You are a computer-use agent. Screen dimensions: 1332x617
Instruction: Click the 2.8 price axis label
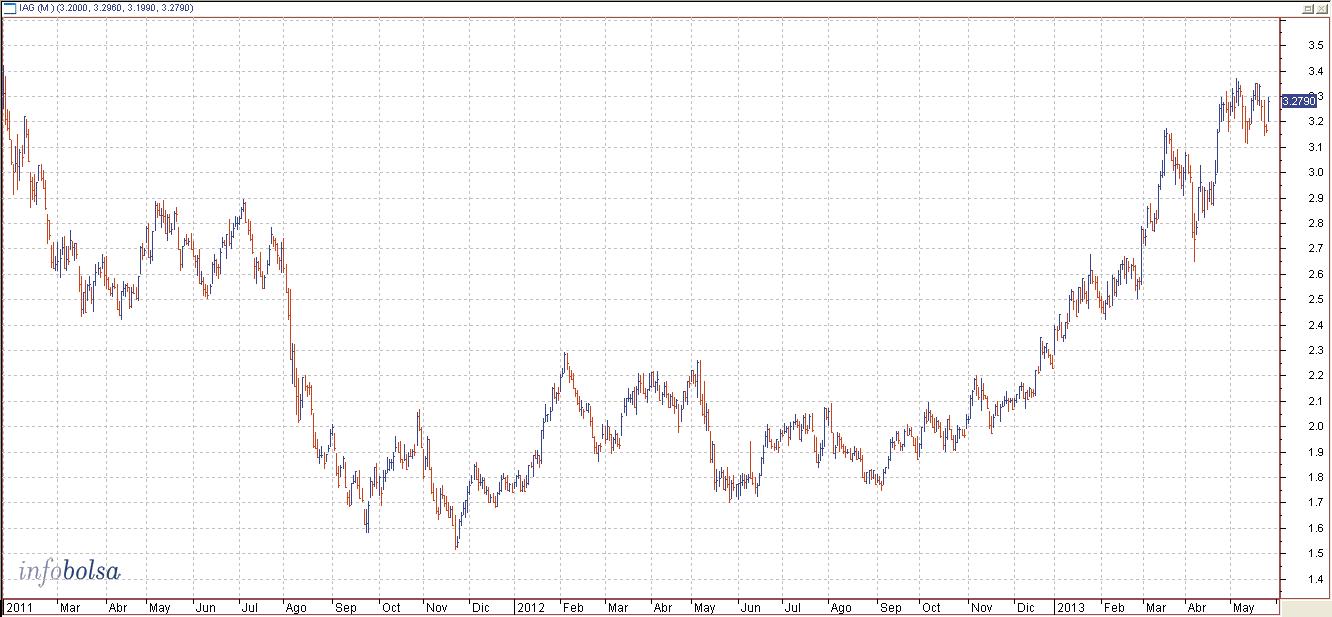[x=1314, y=224]
